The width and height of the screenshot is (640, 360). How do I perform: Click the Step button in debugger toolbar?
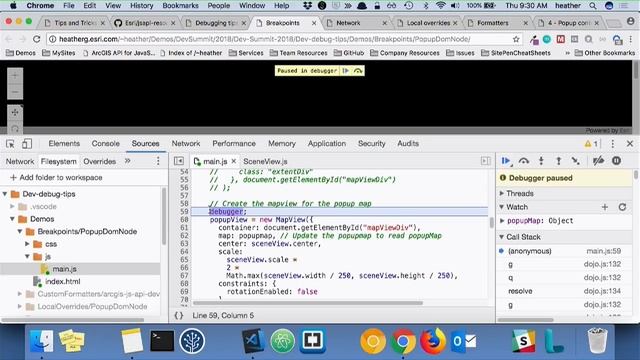coord(576,161)
